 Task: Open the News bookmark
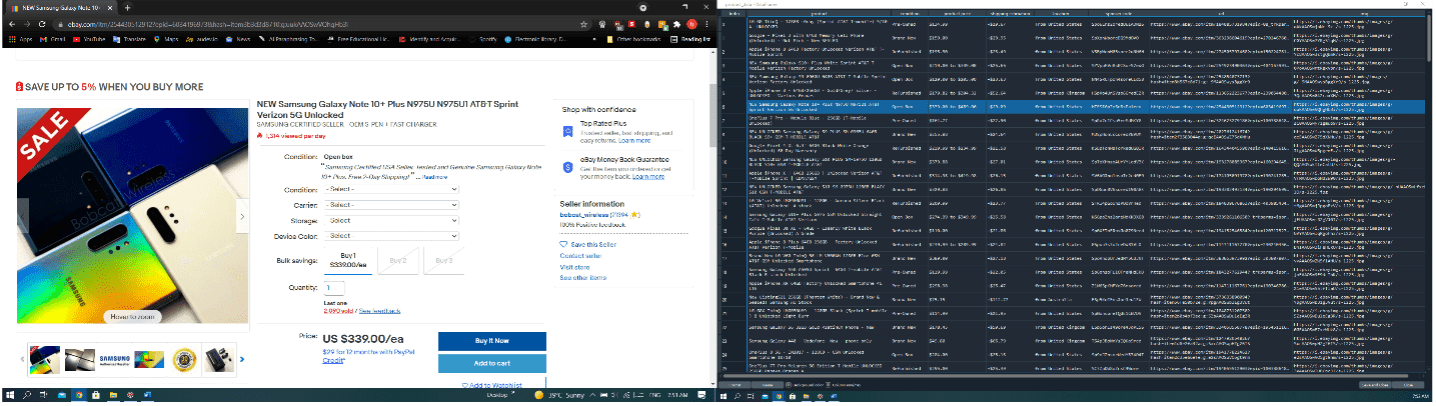tap(239, 39)
